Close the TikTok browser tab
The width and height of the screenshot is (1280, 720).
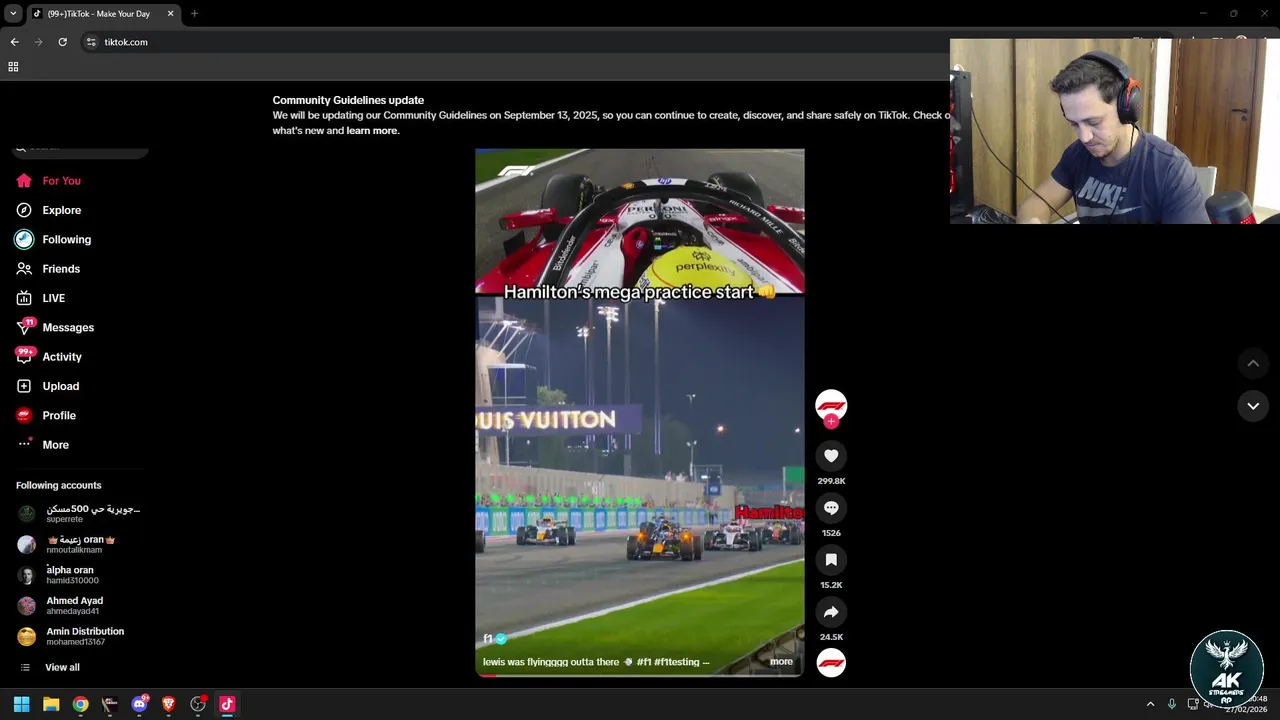point(170,14)
